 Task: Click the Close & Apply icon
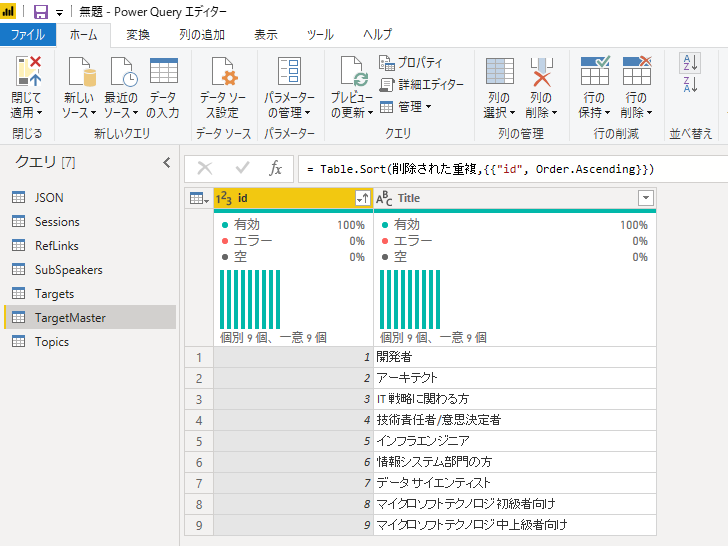(28, 72)
